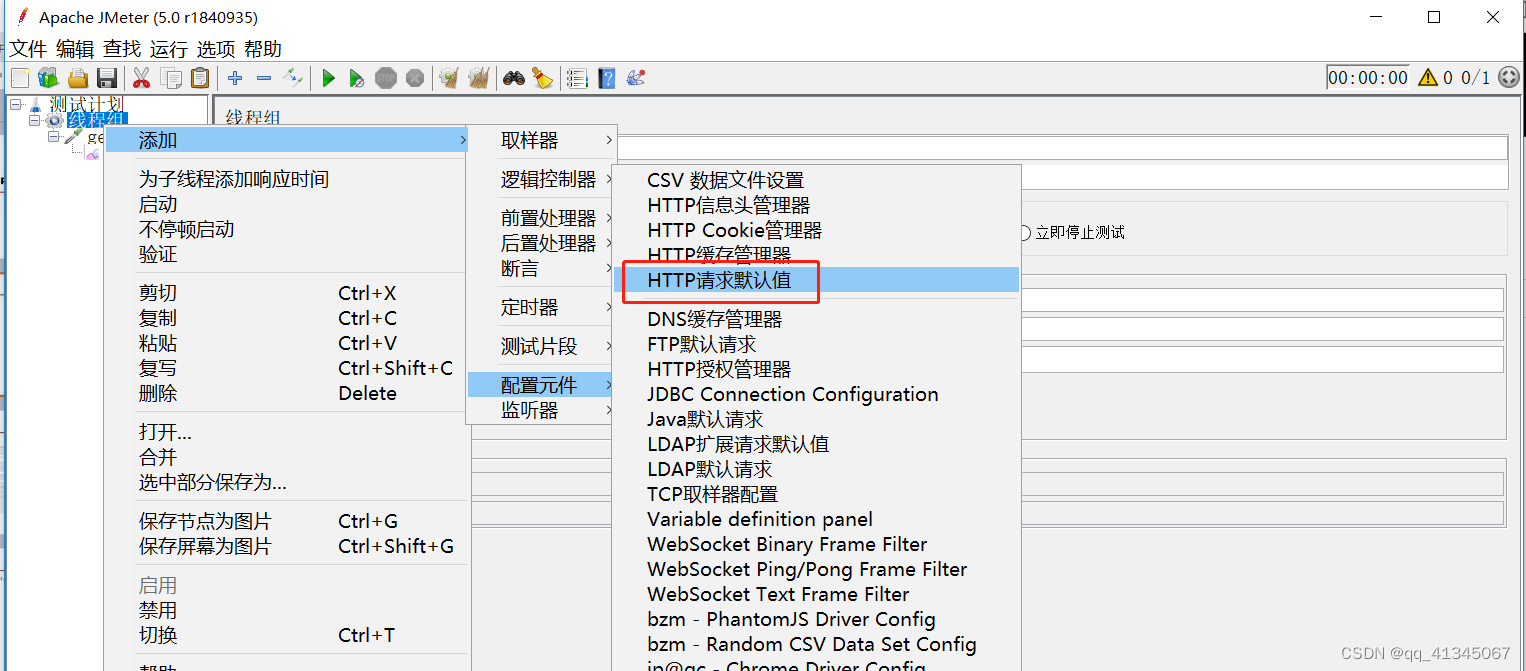Click 不停顿启动 in context menu
Screen dimensions: 1526x671
(x=286, y=229)
